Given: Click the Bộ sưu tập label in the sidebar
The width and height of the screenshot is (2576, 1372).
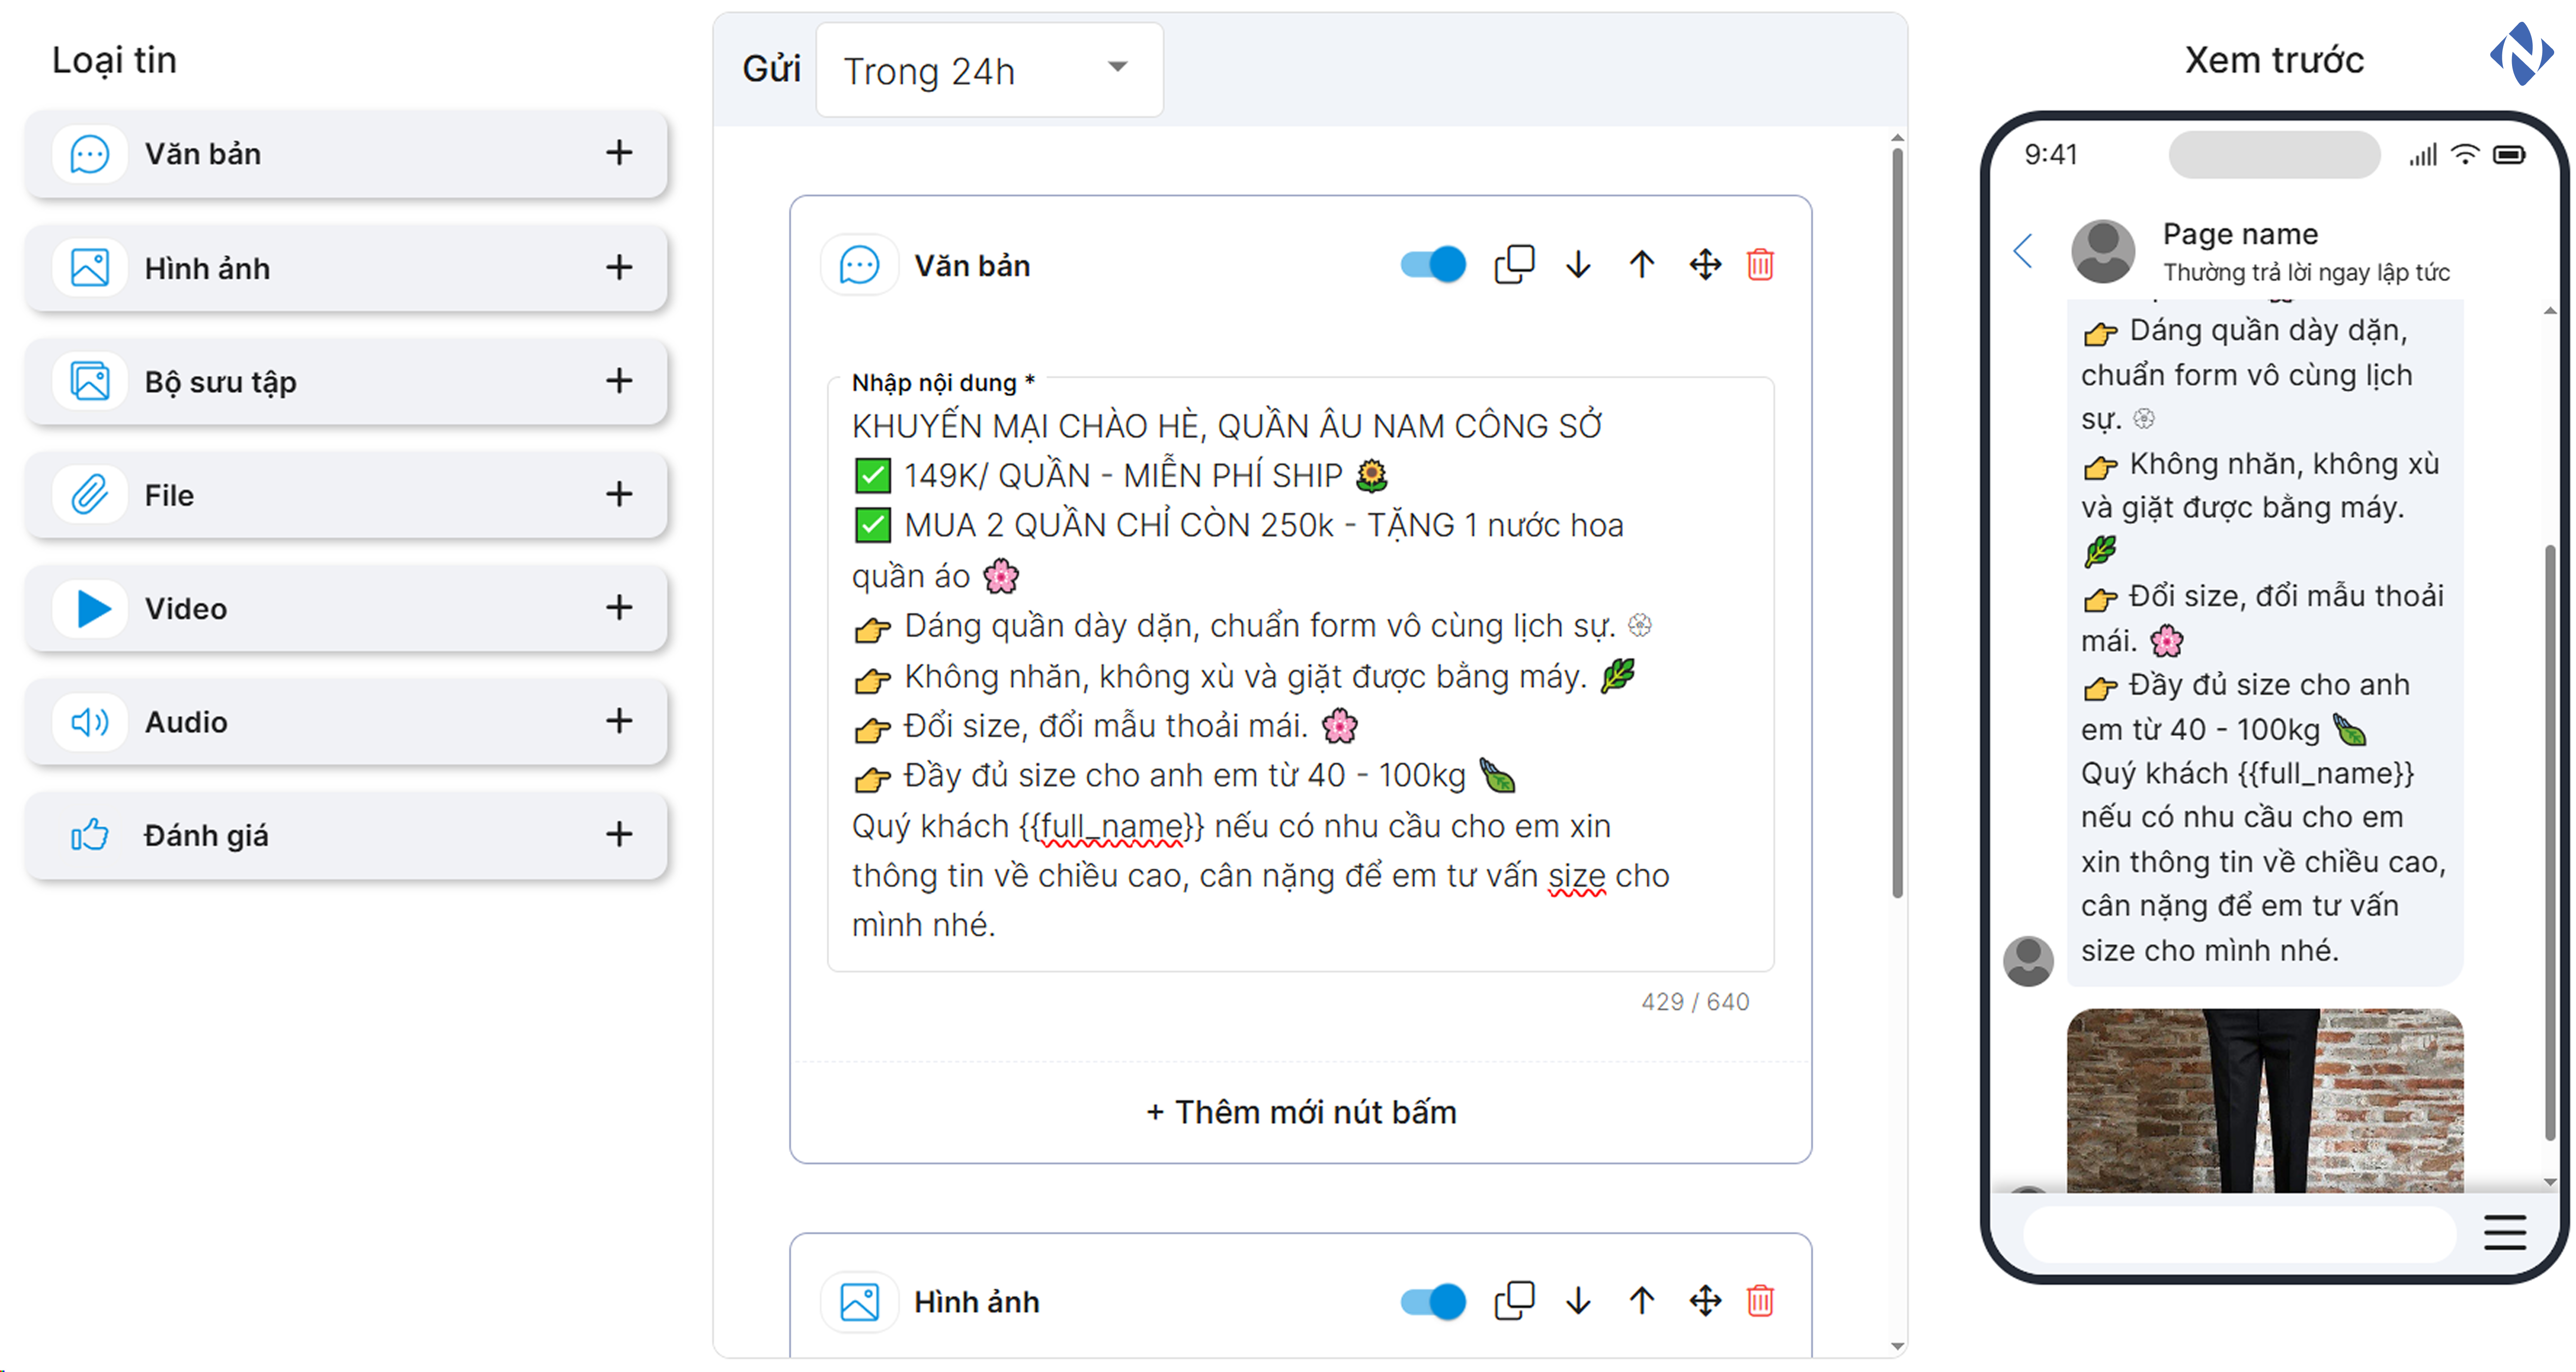Looking at the screenshot, I should click(x=220, y=382).
